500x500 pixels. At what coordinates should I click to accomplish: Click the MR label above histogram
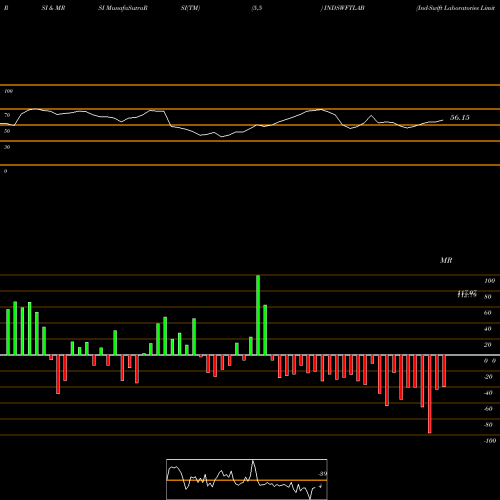[x=446, y=260]
